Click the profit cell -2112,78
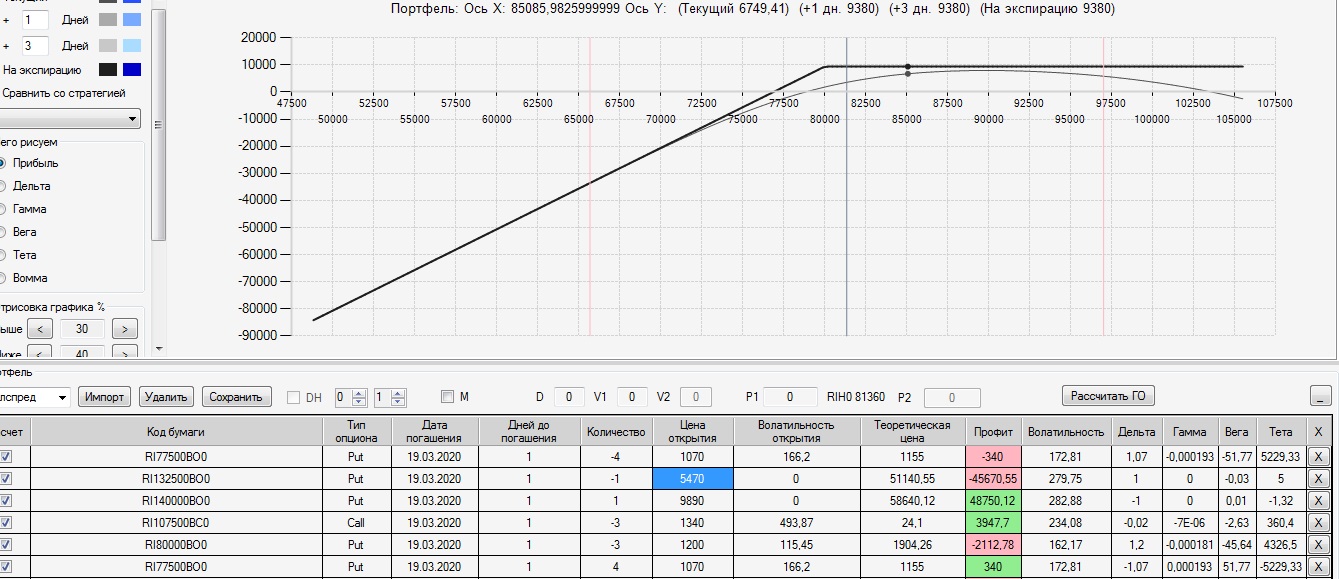The width and height of the screenshot is (1339, 579). pyautogui.click(x=994, y=545)
